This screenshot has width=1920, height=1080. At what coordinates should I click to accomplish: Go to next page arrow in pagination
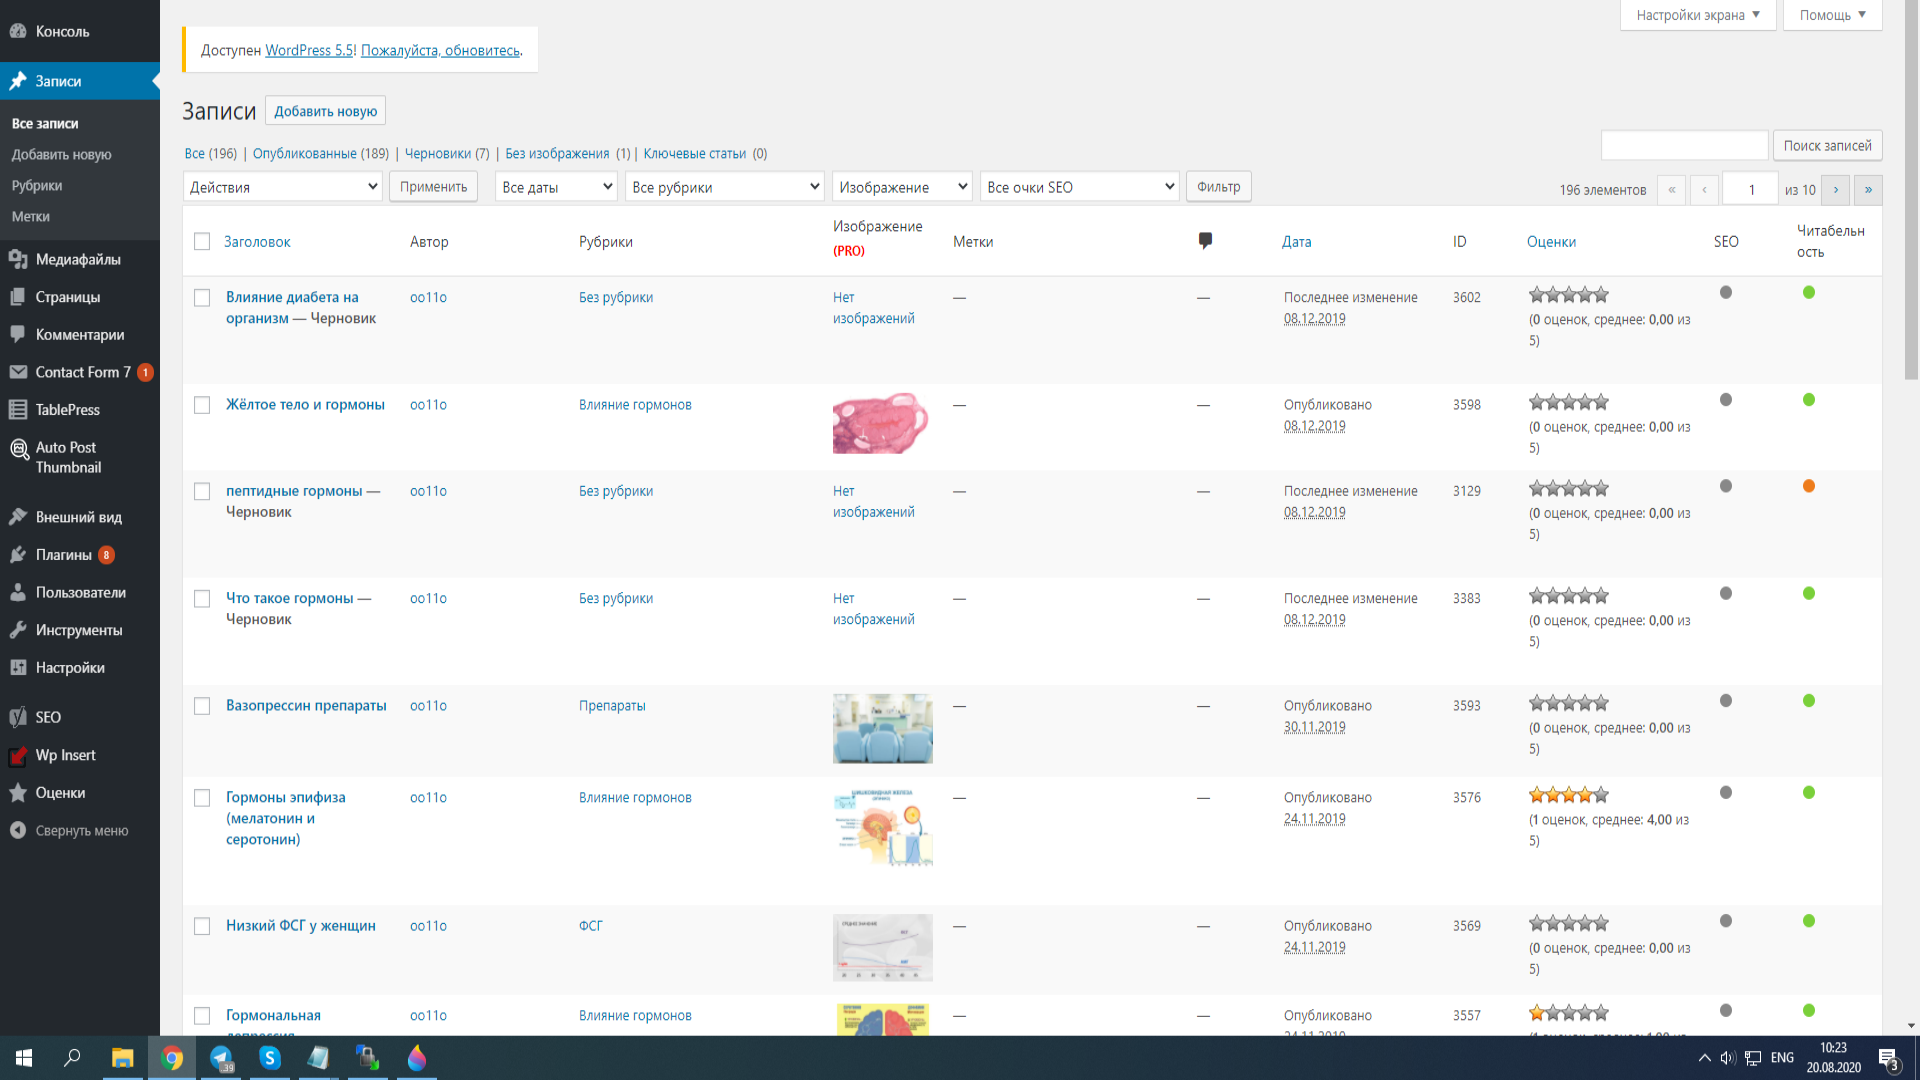[x=1835, y=190]
